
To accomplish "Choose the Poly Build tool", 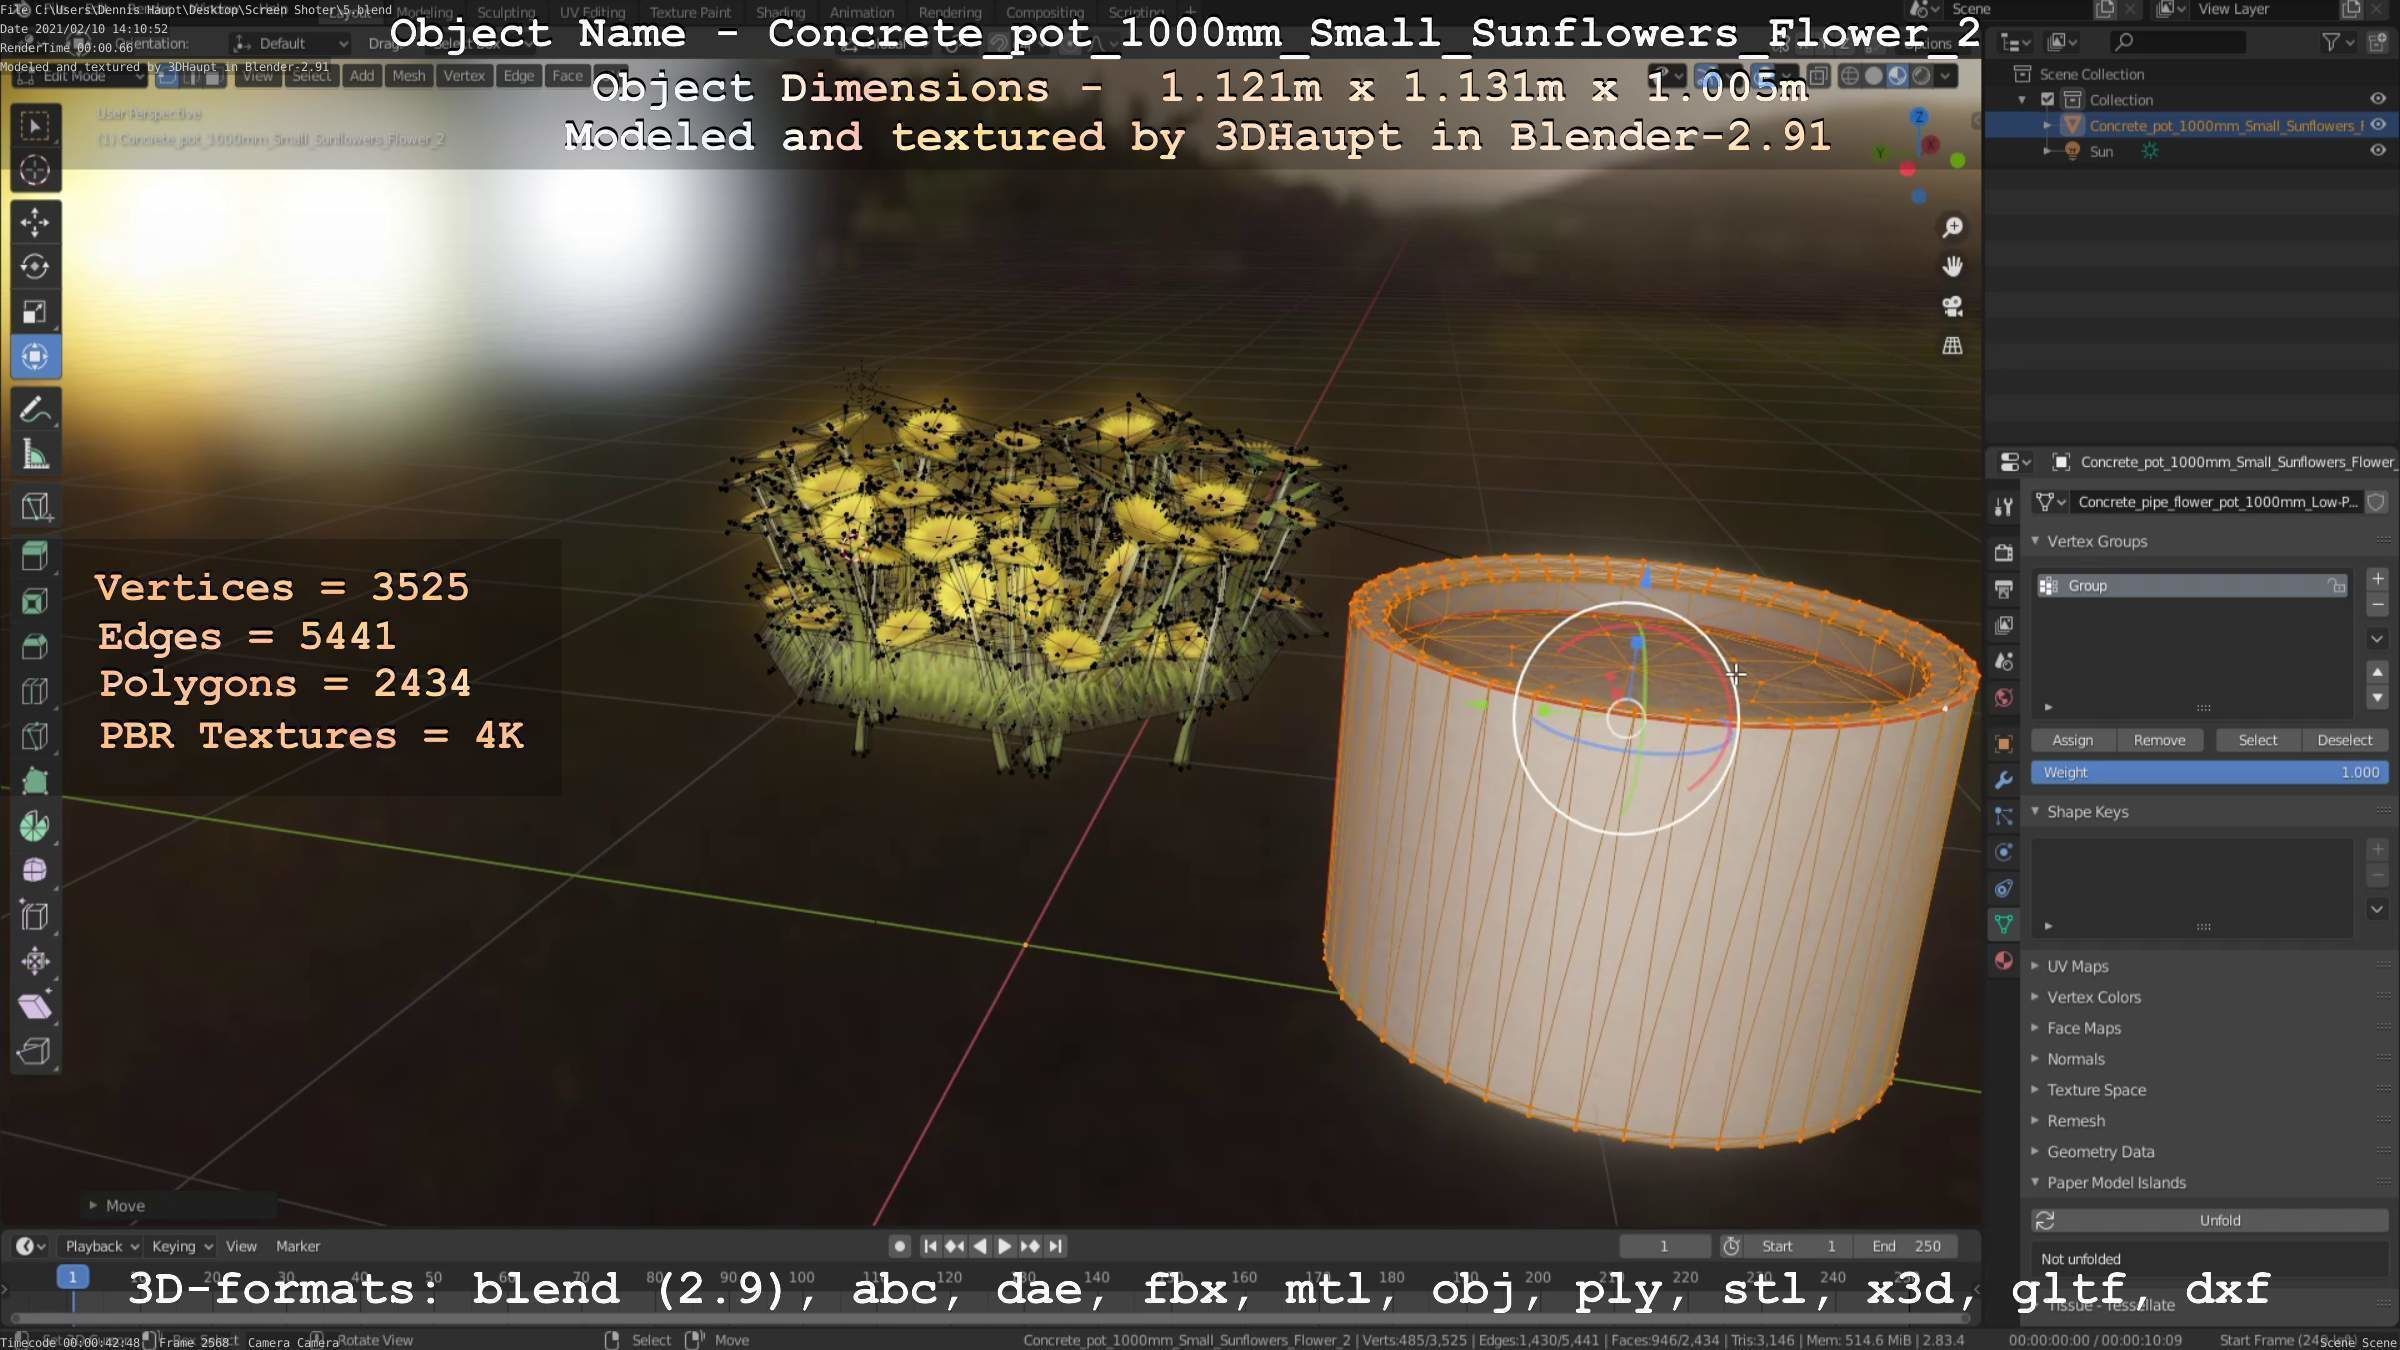I will [x=35, y=781].
